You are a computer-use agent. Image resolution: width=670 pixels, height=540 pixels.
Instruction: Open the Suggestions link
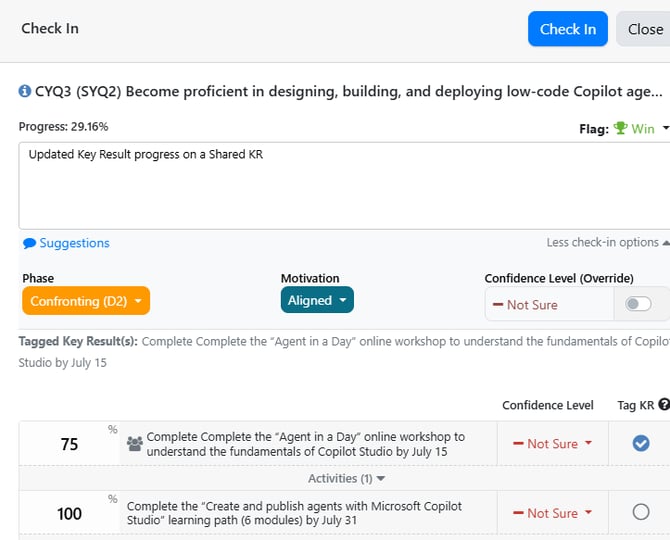tap(74, 243)
